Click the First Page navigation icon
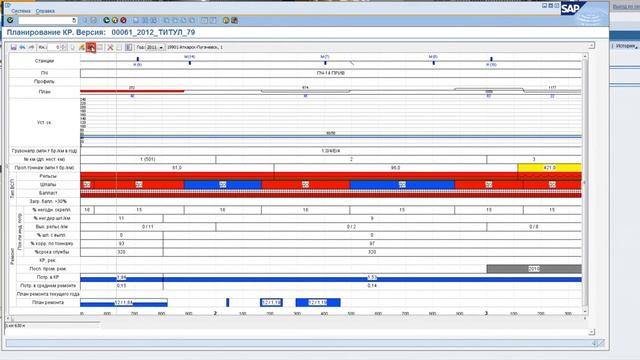The image size is (640, 360). [166, 20]
